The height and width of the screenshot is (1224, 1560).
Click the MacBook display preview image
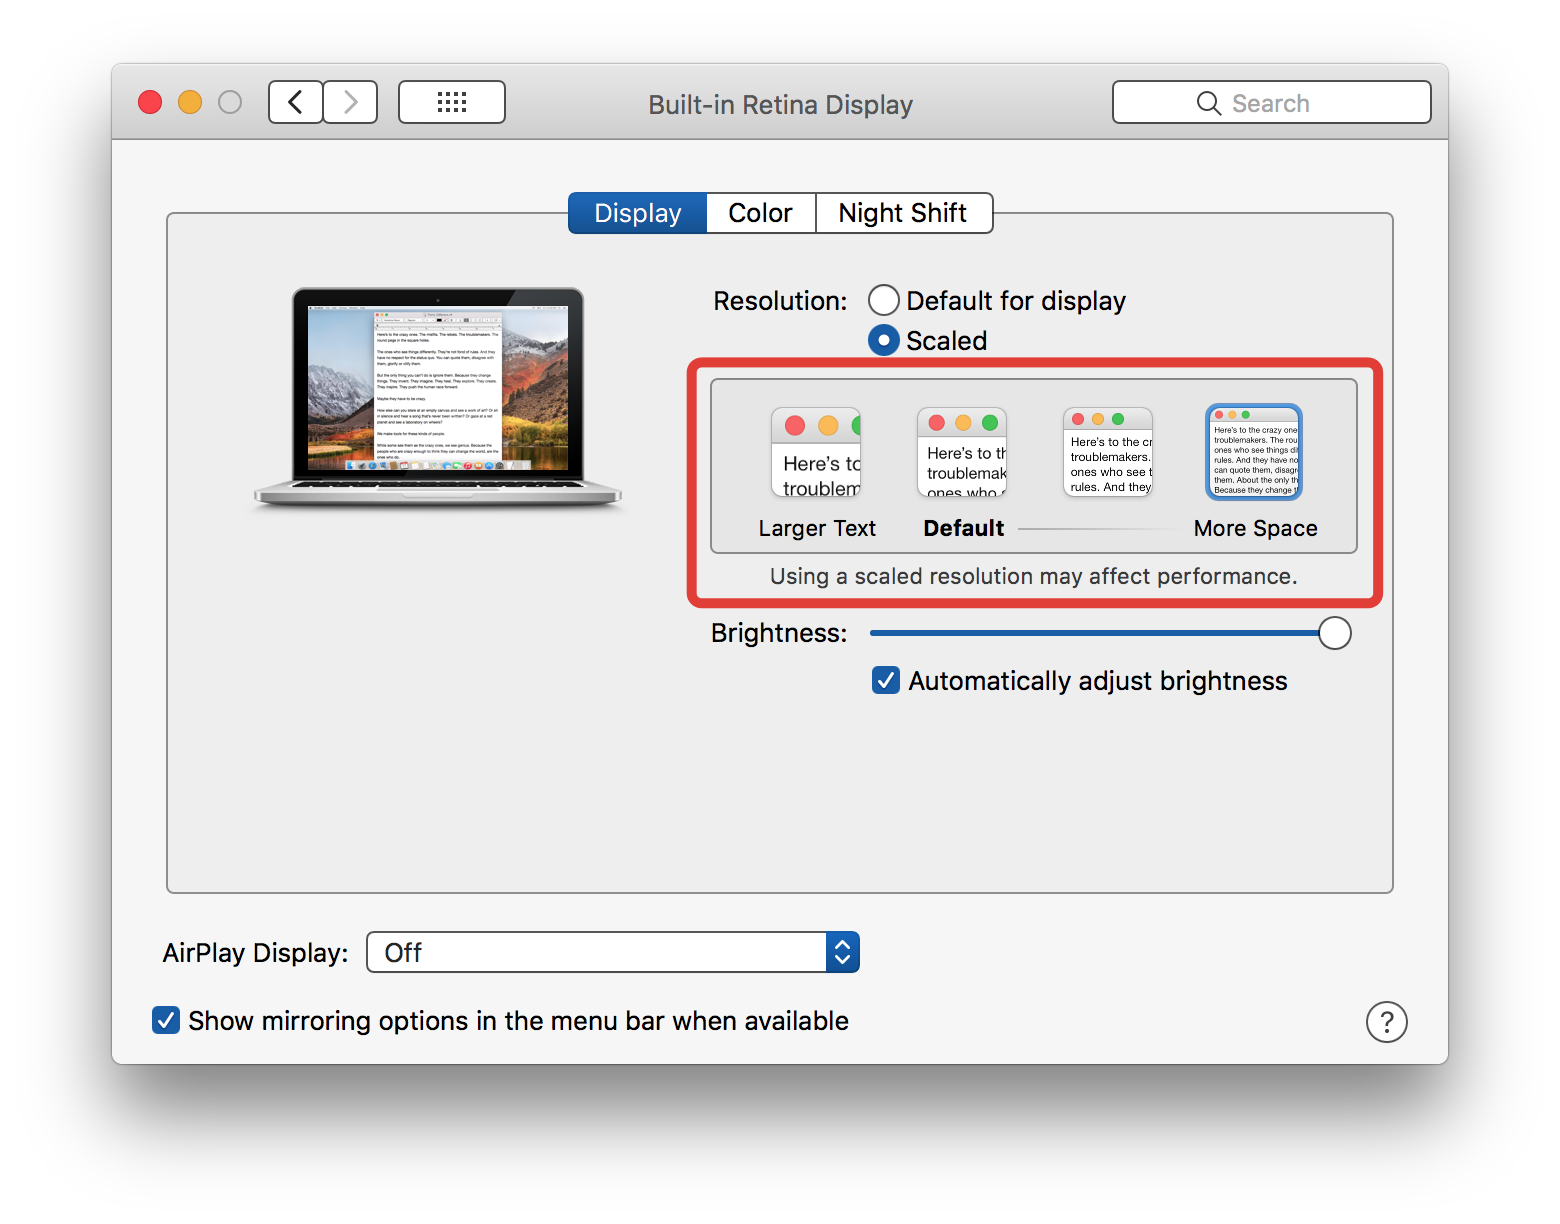click(x=438, y=398)
